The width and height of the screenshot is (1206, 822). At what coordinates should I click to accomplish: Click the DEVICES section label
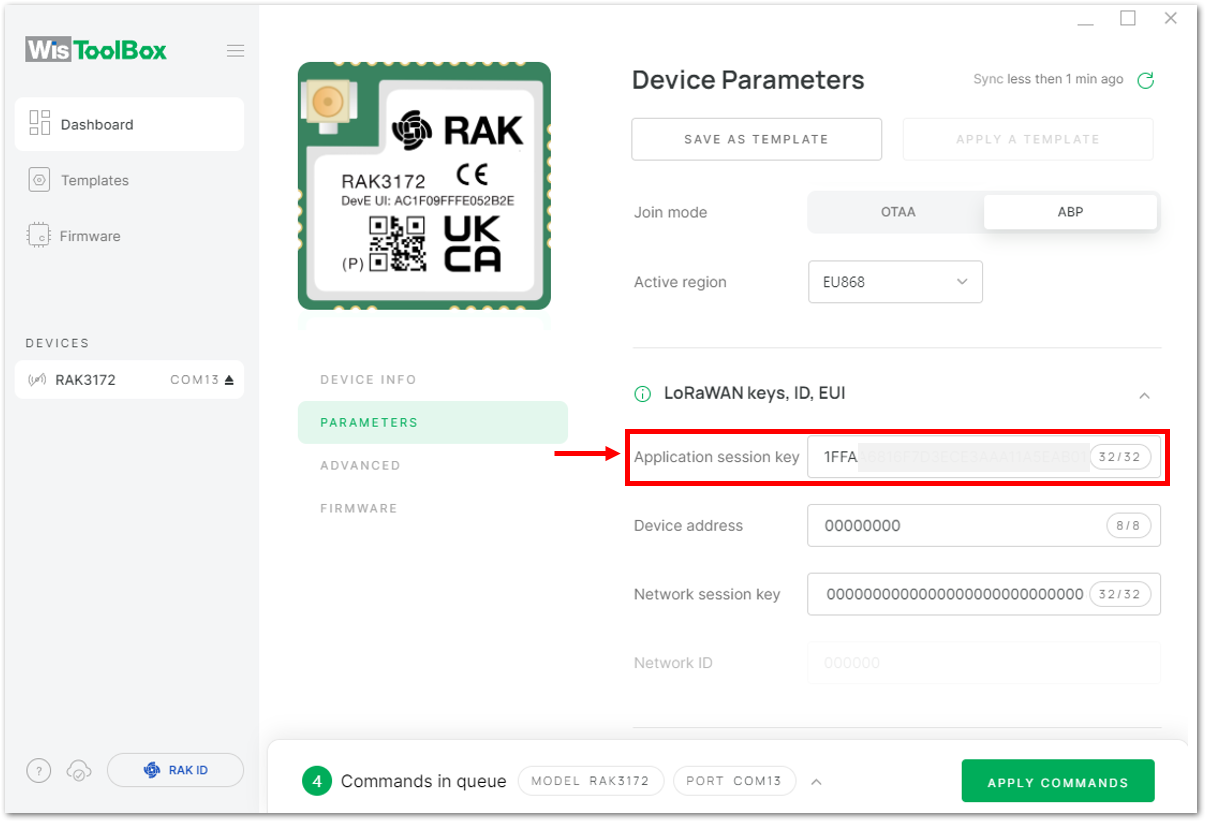pos(57,343)
